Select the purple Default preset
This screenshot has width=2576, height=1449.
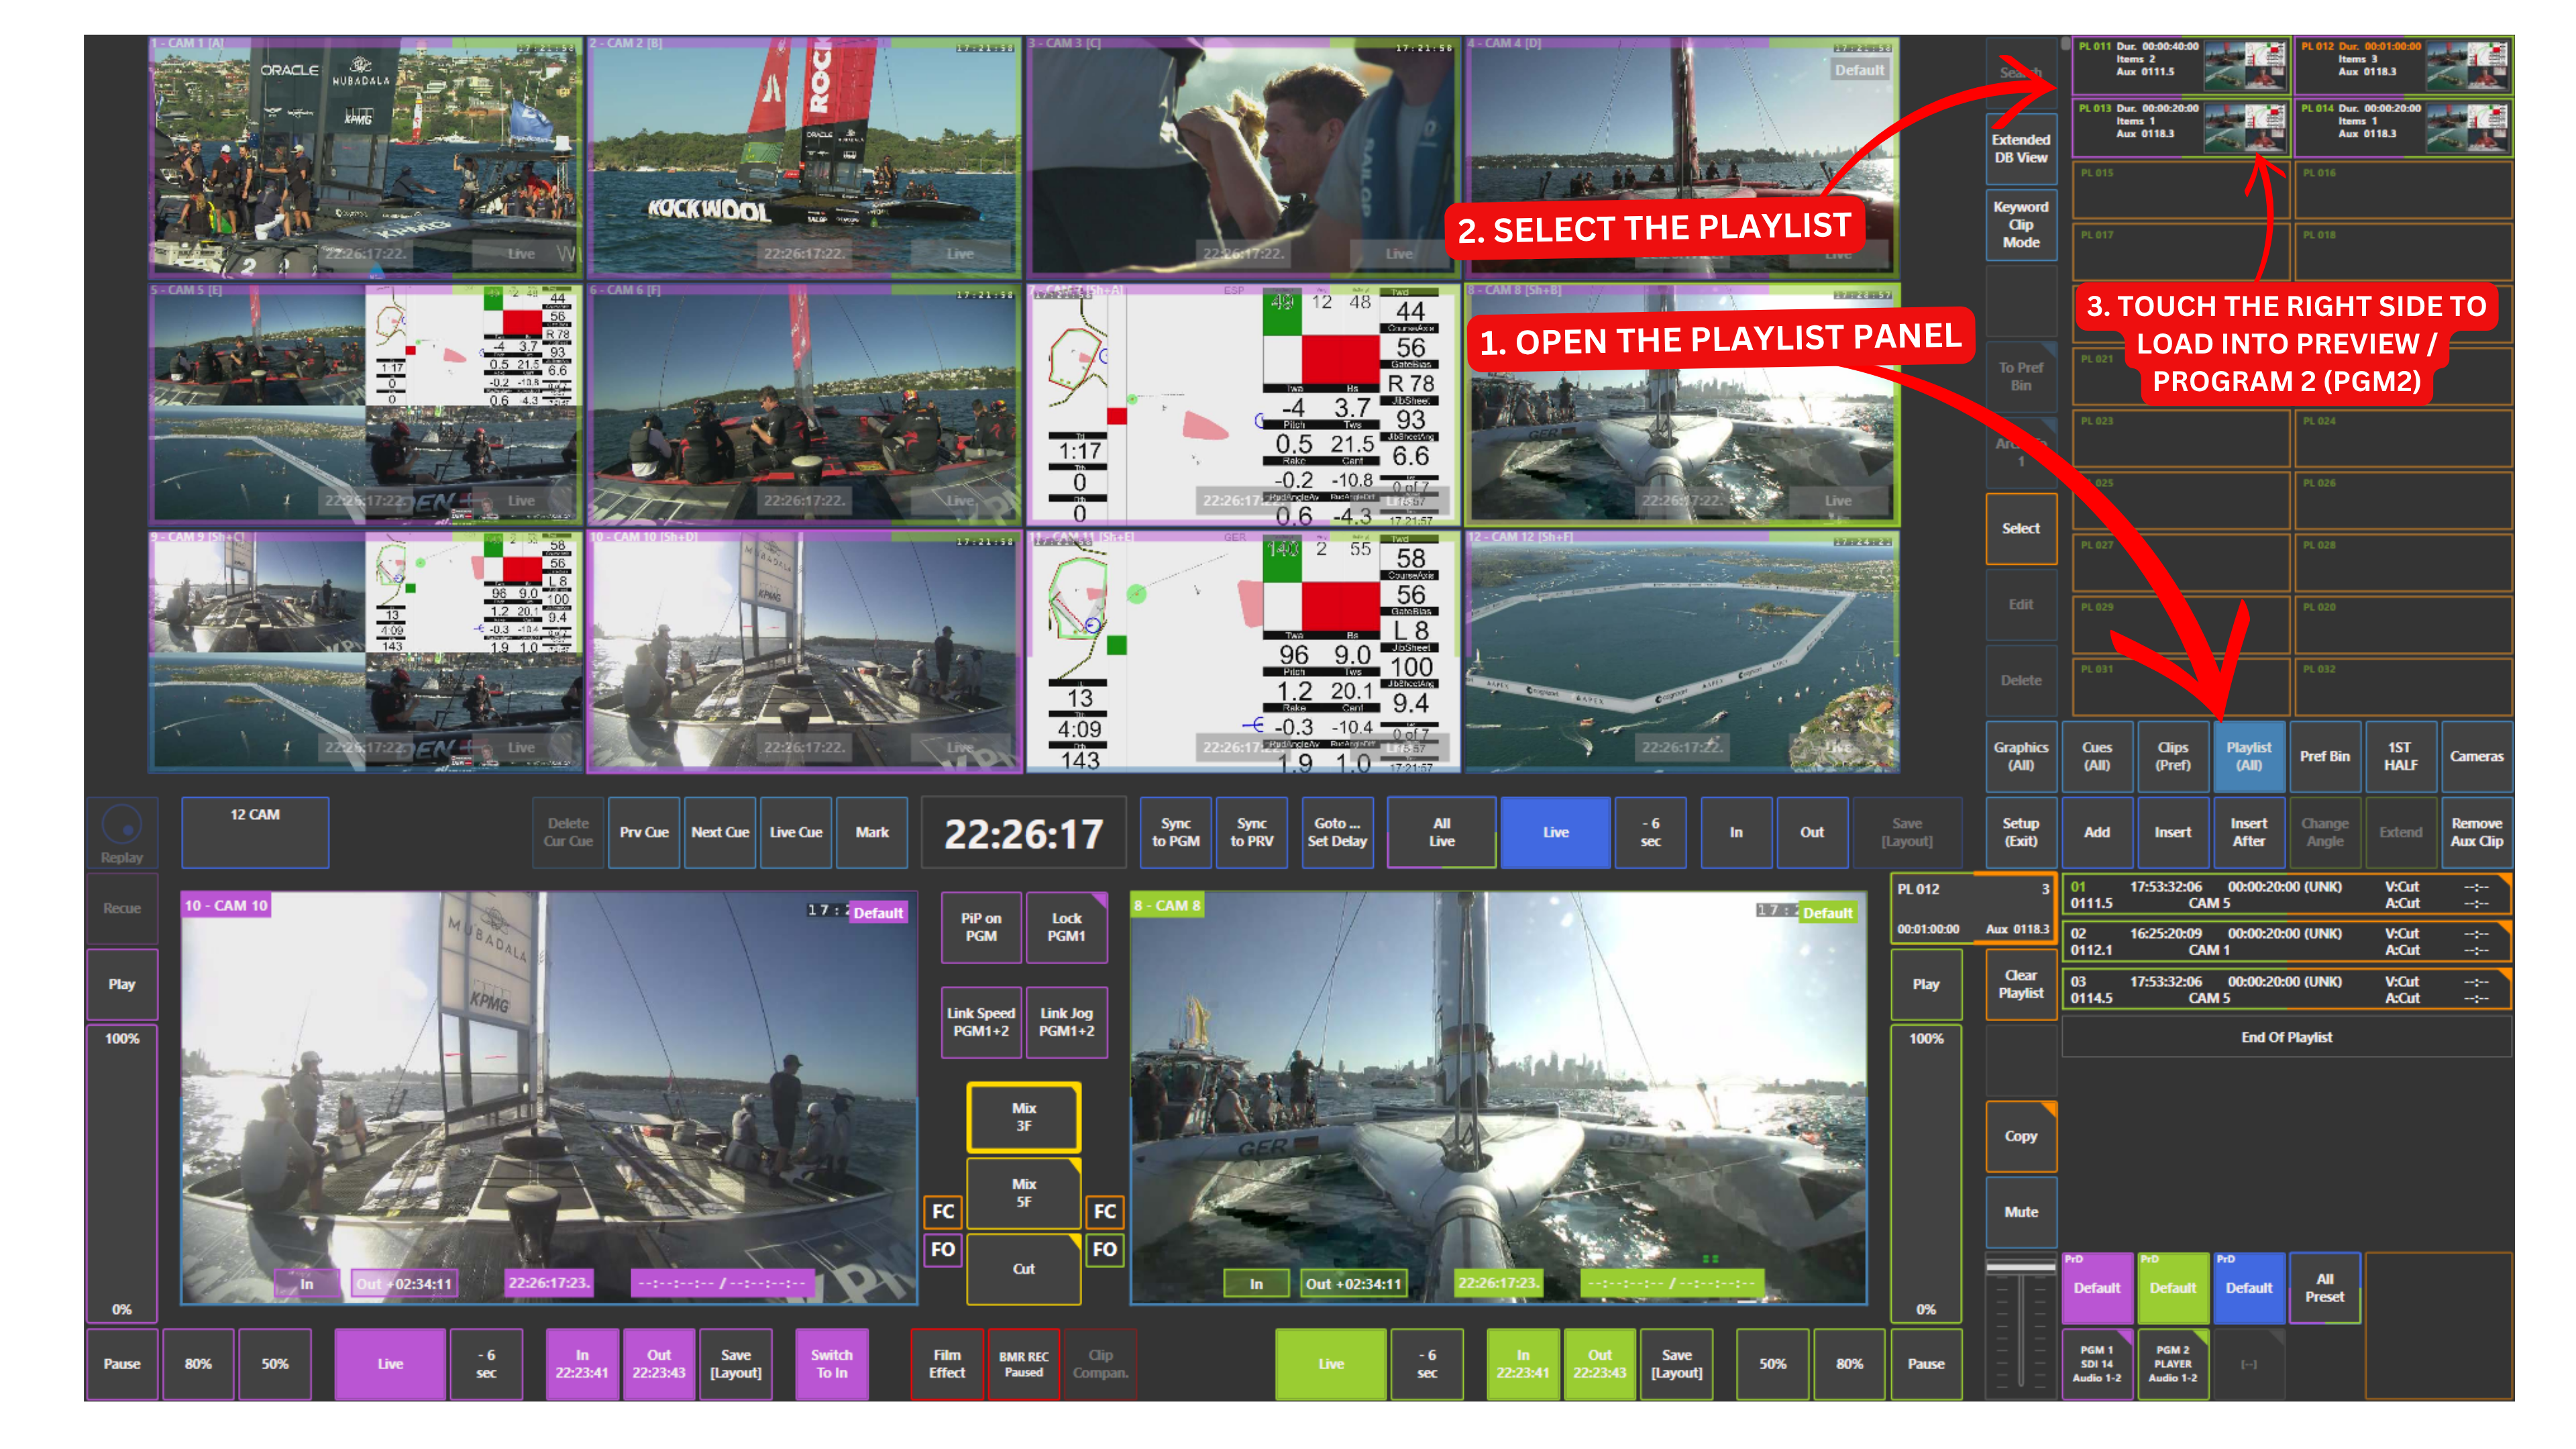tap(2097, 1288)
